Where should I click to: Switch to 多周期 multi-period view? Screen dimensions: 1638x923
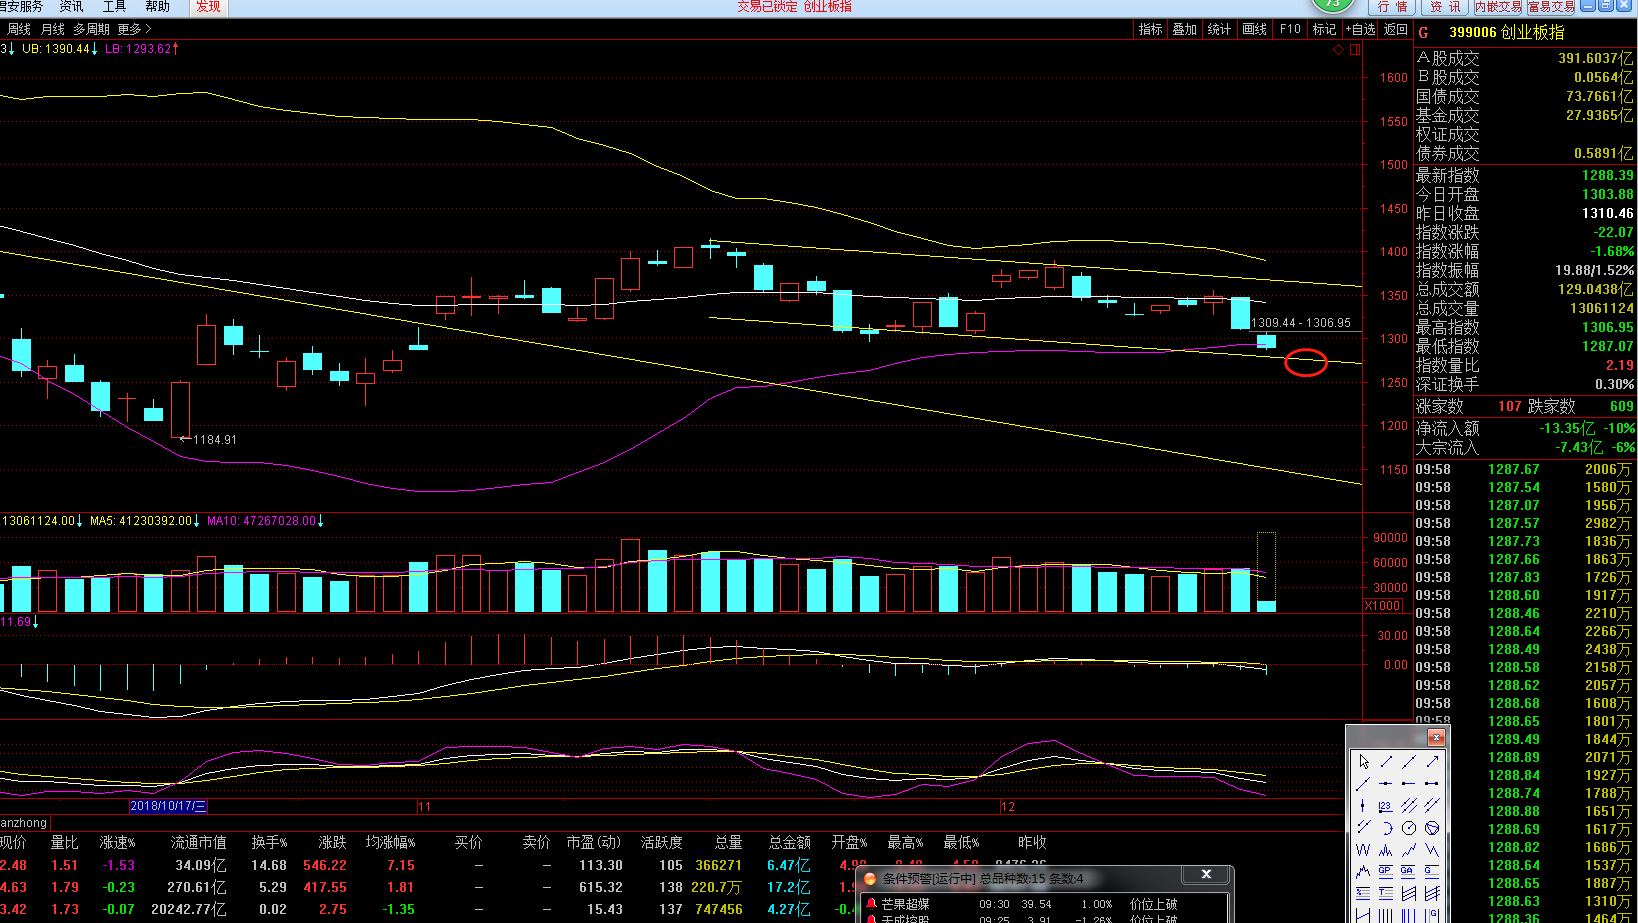(91, 29)
